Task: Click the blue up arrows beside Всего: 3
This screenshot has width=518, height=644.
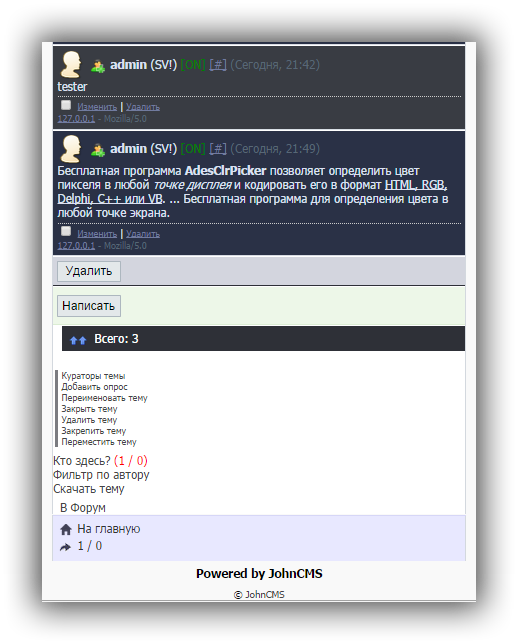Action: pyautogui.click(x=78, y=340)
